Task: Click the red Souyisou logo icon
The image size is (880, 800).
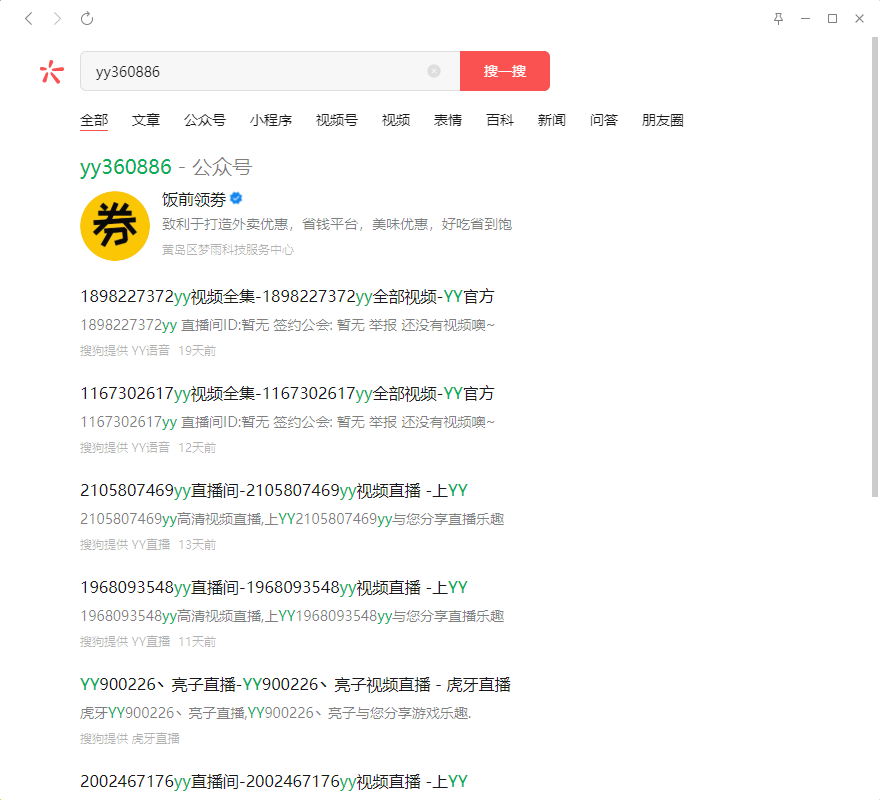Action: (x=52, y=71)
